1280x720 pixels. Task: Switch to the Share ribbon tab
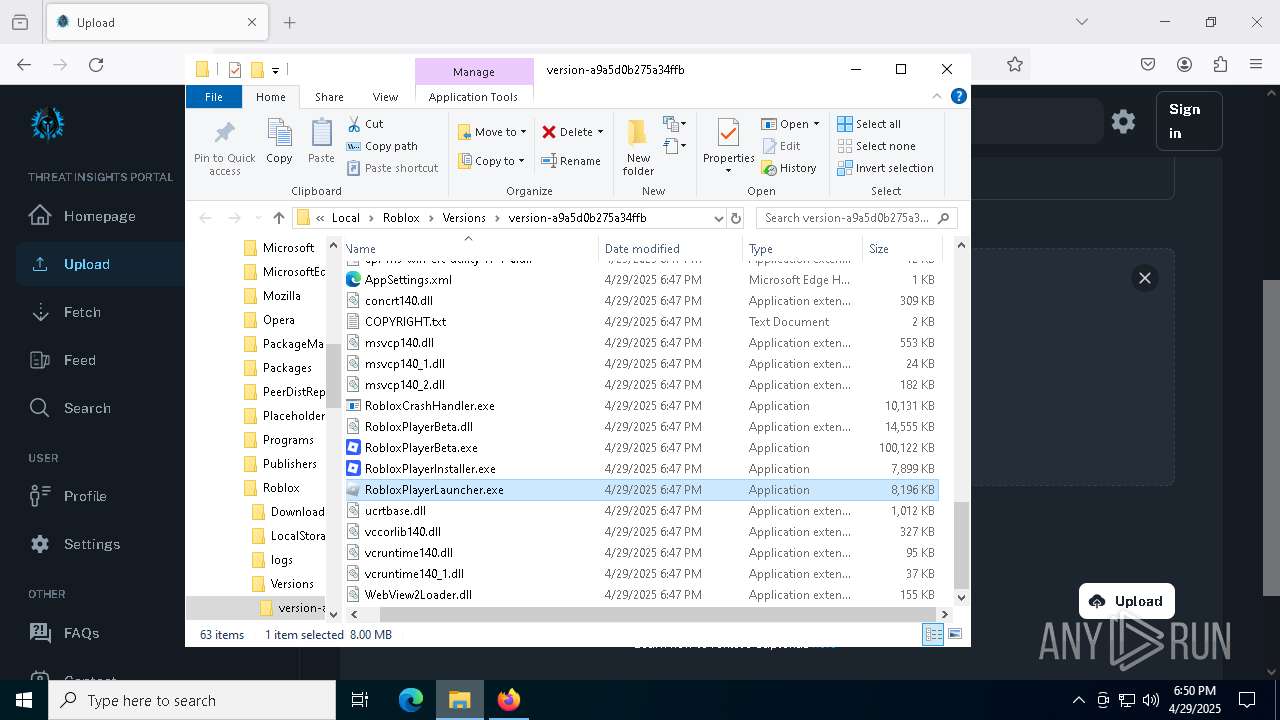coord(329,97)
